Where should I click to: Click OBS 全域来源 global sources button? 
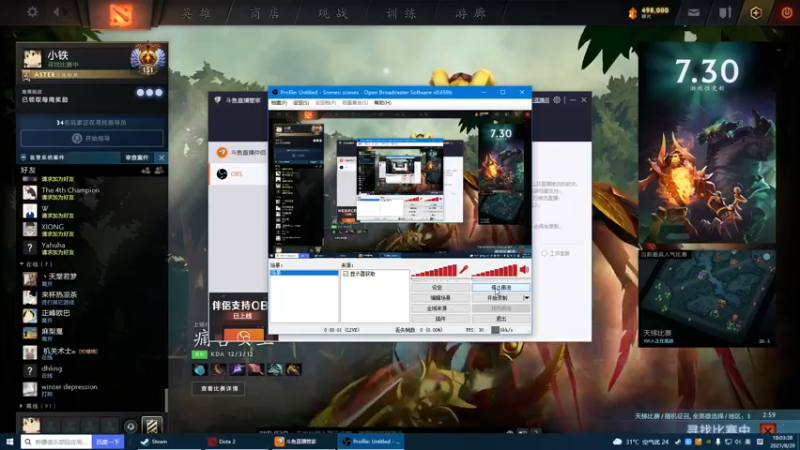pos(440,308)
